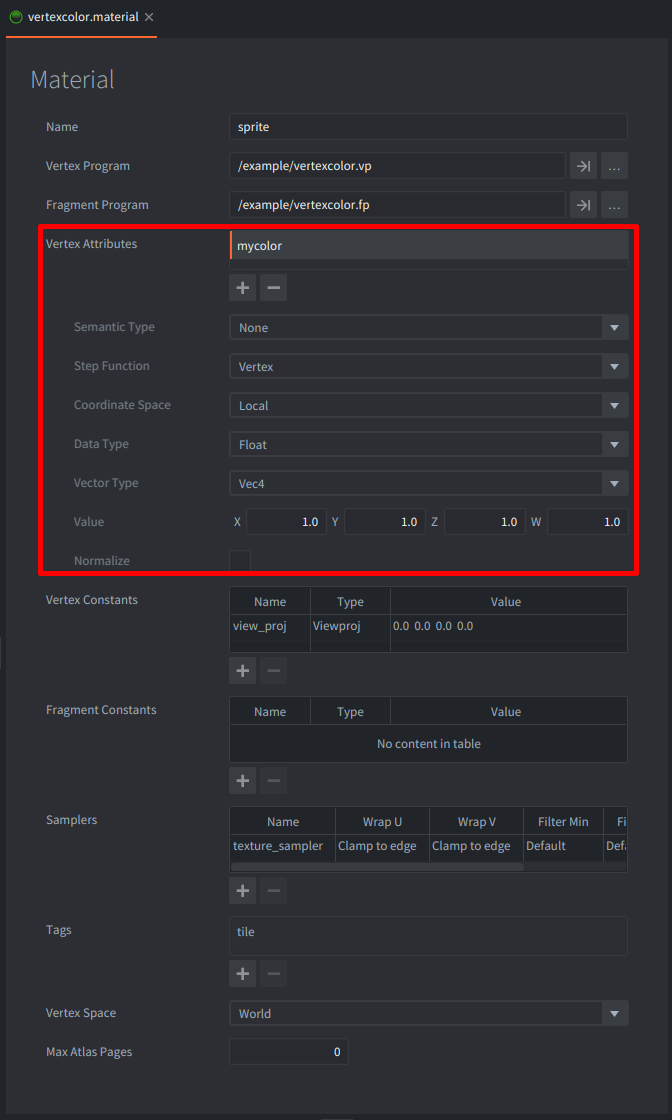Add a new sampler entry
Screen dimensions: 672x1120
pos(242,890)
